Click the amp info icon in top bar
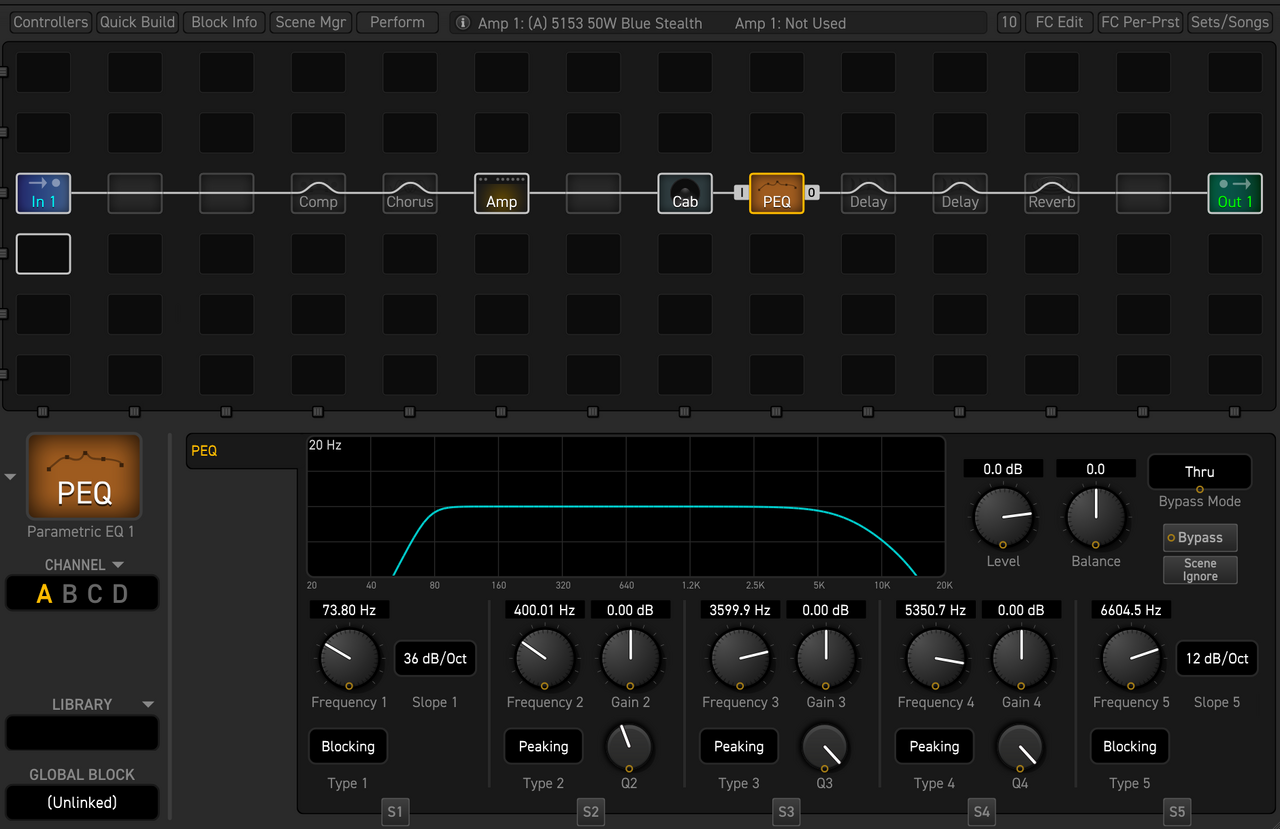The width and height of the screenshot is (1280, 829). point(463,23)
